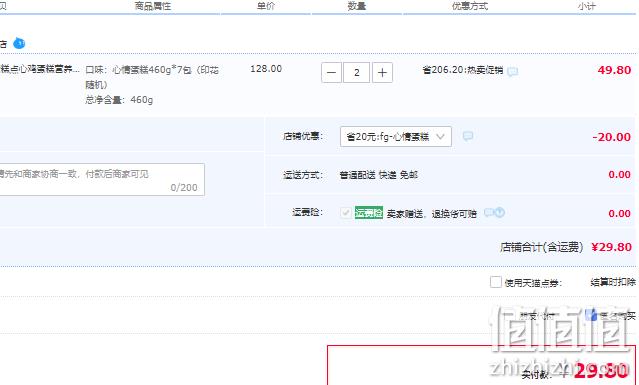This screenshot has height=385, width=639.
Task: Toggle the 运费险 checkbox
Action: coord(346,213)
